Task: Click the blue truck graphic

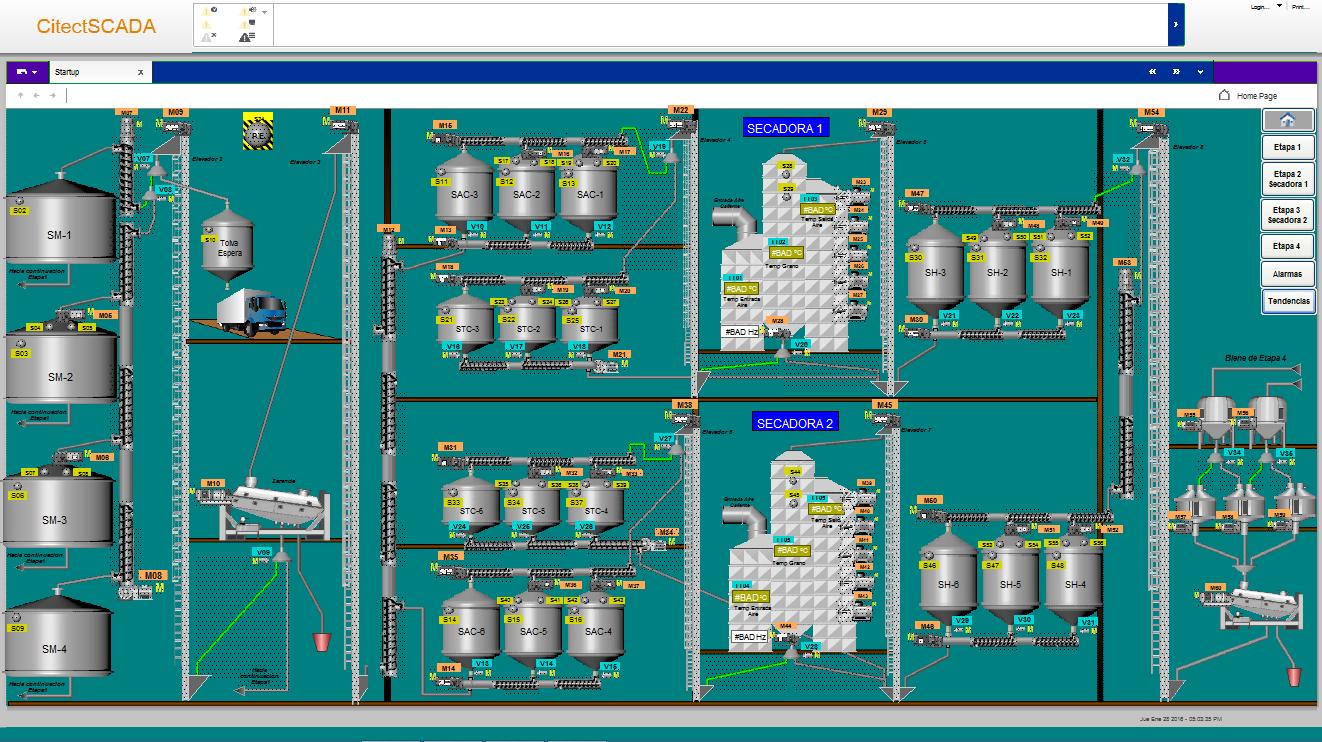Action: click(251, 311)
